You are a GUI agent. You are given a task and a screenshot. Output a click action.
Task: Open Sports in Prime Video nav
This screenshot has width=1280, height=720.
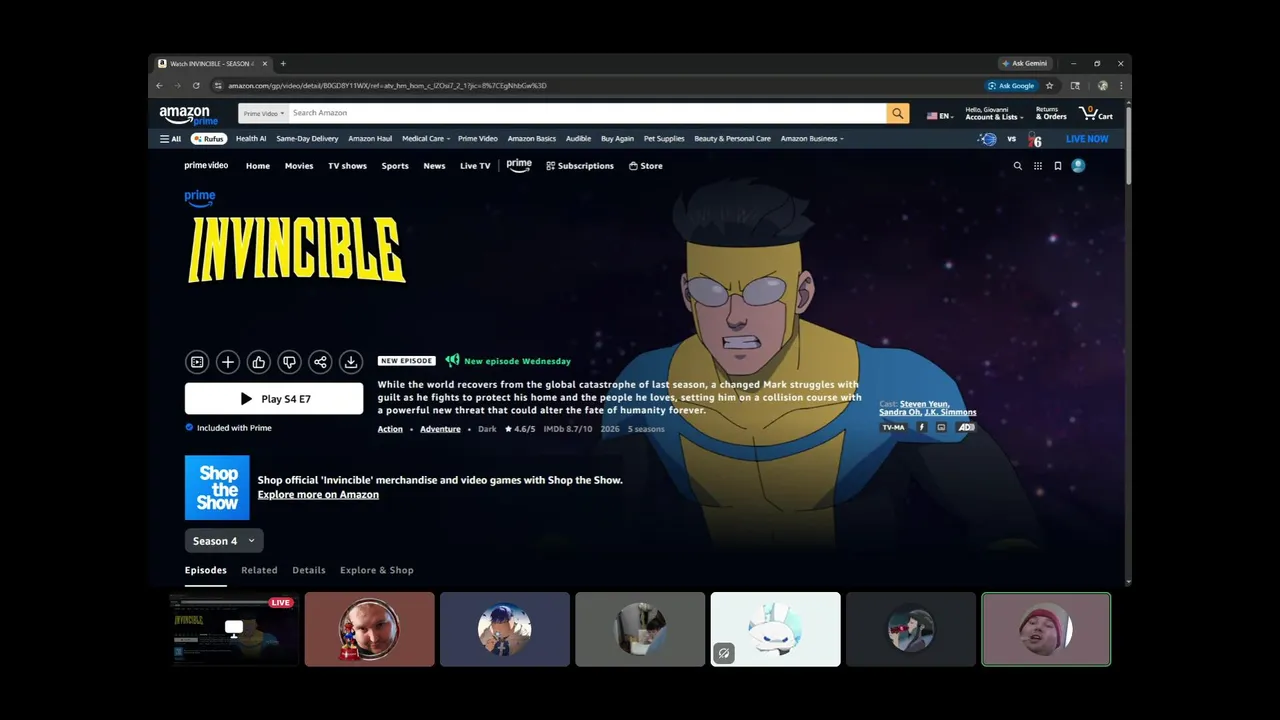click(x=395, y=166)
